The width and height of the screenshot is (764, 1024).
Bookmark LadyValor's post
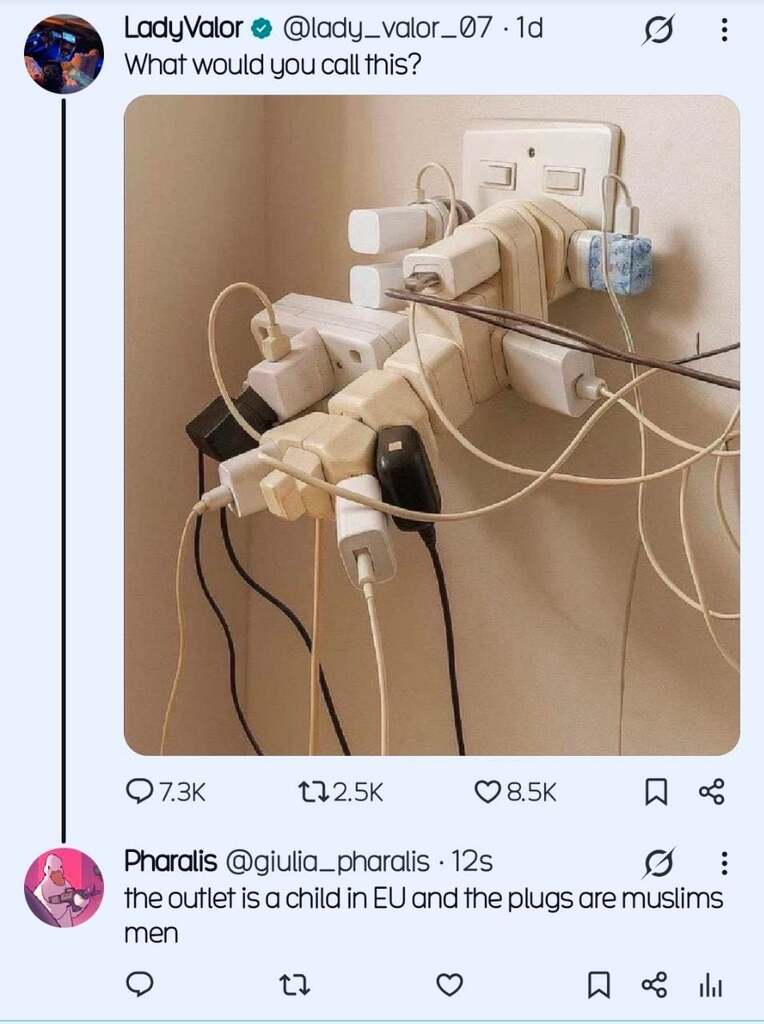[654, 793]
